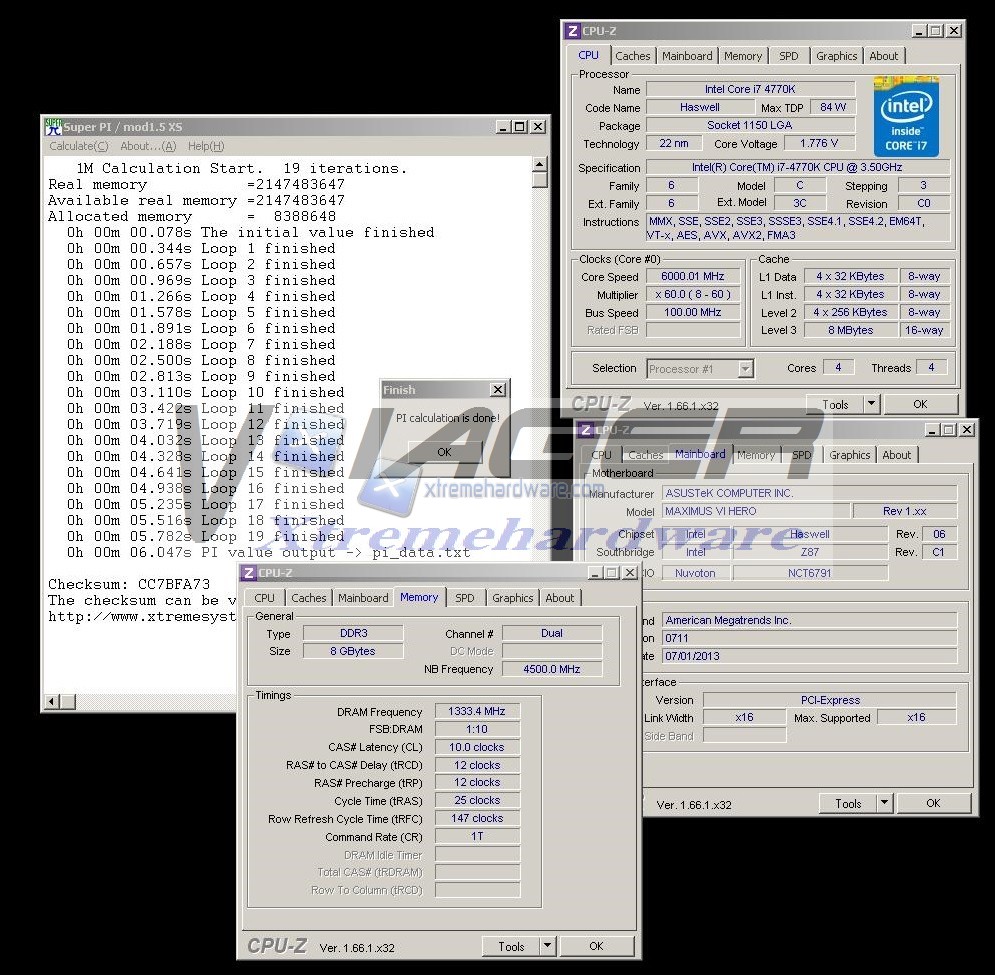This screenshot has height=975, width=995.
Task: Click the CPU-Z icon in memory window title
Action: [x=247, y=573]
